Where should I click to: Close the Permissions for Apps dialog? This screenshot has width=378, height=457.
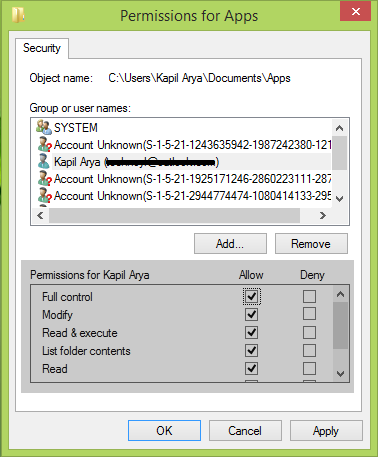[x=355, y=12]
